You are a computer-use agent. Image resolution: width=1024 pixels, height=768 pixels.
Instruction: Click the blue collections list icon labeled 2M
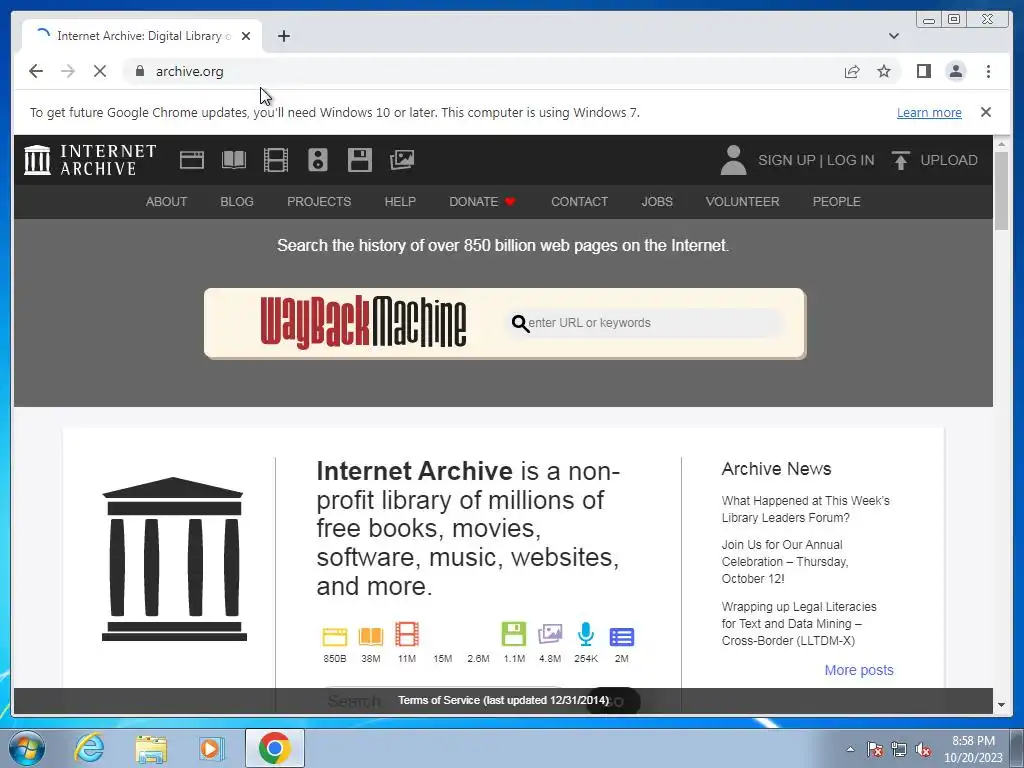(x=622, y=637)
